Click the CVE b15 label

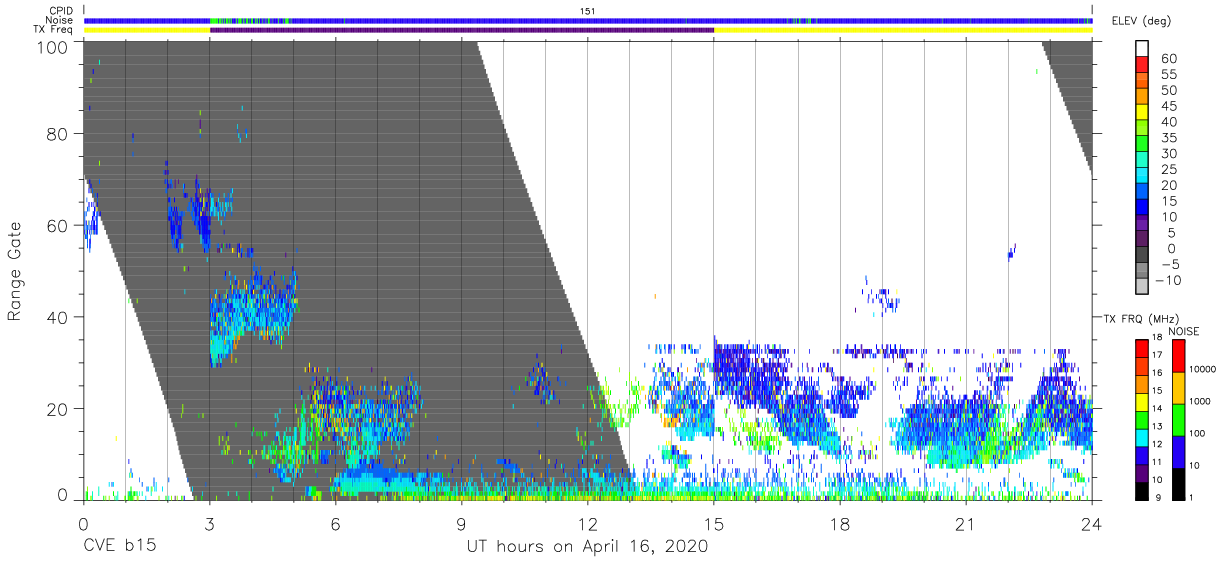point(118,547)
